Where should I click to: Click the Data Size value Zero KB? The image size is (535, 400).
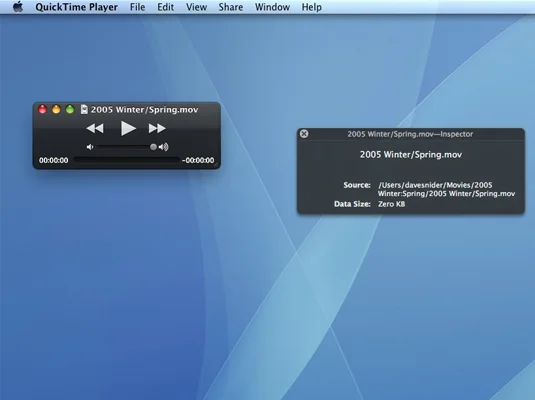point(391,204)
